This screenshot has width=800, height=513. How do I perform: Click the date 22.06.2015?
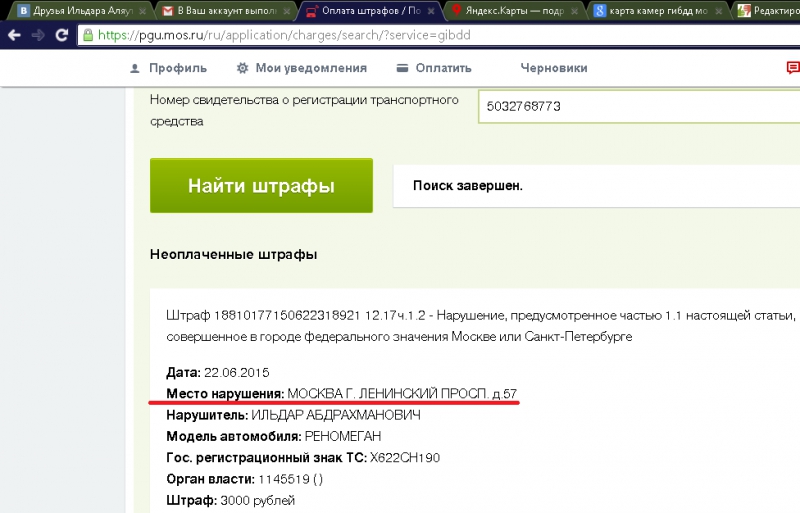(x=237, y=372)
